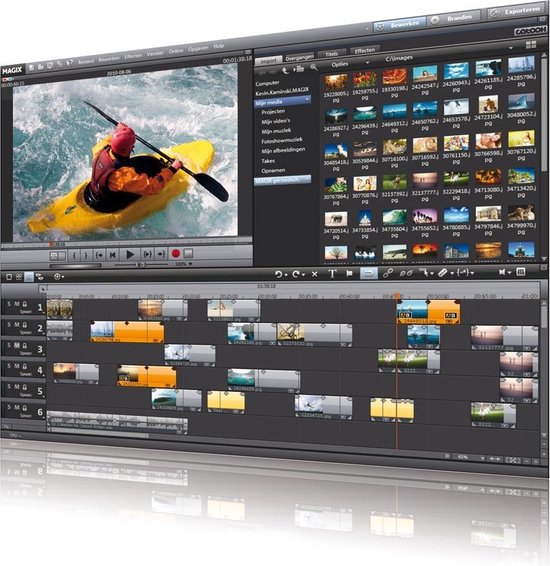Set the range in-point bracket marker

point(74,256)
